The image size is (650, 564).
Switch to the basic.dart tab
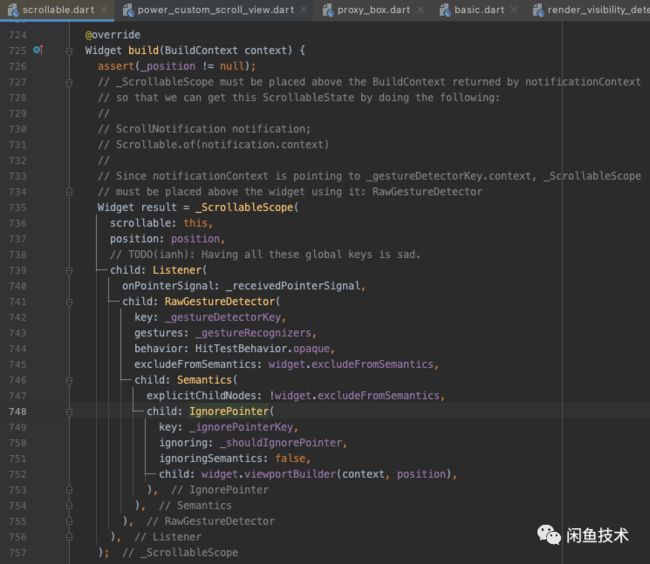(479, 10)
